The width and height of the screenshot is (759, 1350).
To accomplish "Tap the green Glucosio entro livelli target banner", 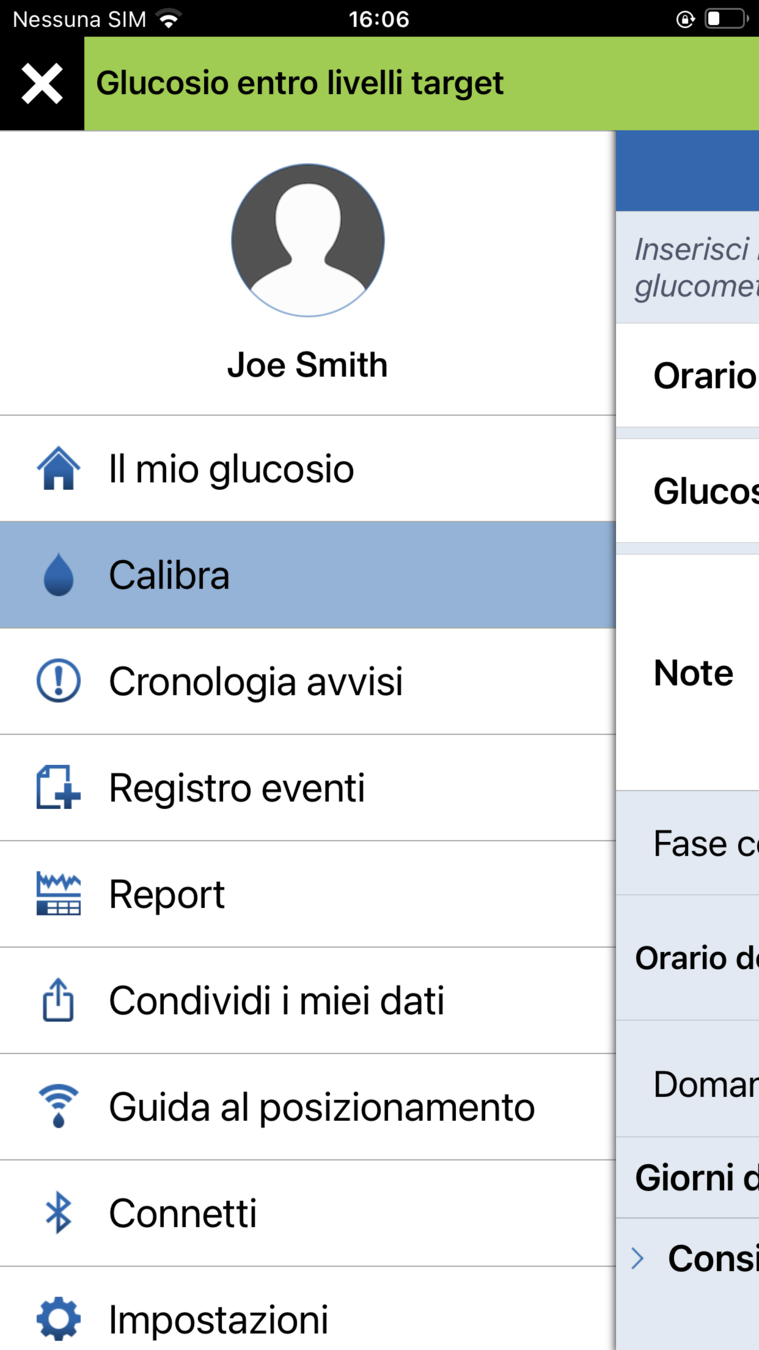I will click(420, 84).
